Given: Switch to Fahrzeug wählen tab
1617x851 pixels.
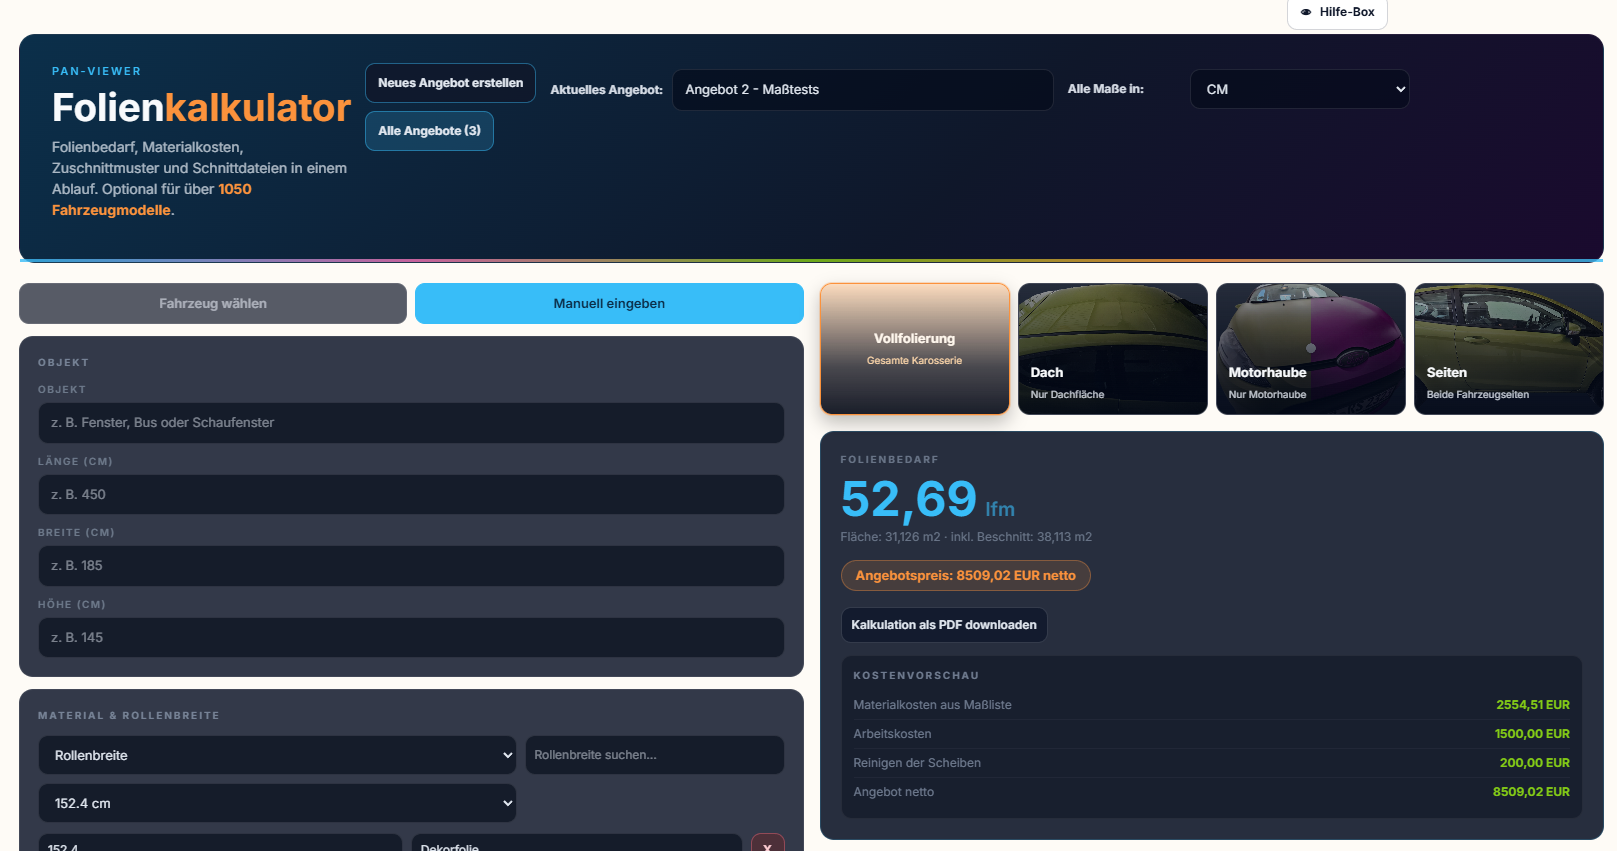Looking at the screenshot, I should (x=213, y=304).
